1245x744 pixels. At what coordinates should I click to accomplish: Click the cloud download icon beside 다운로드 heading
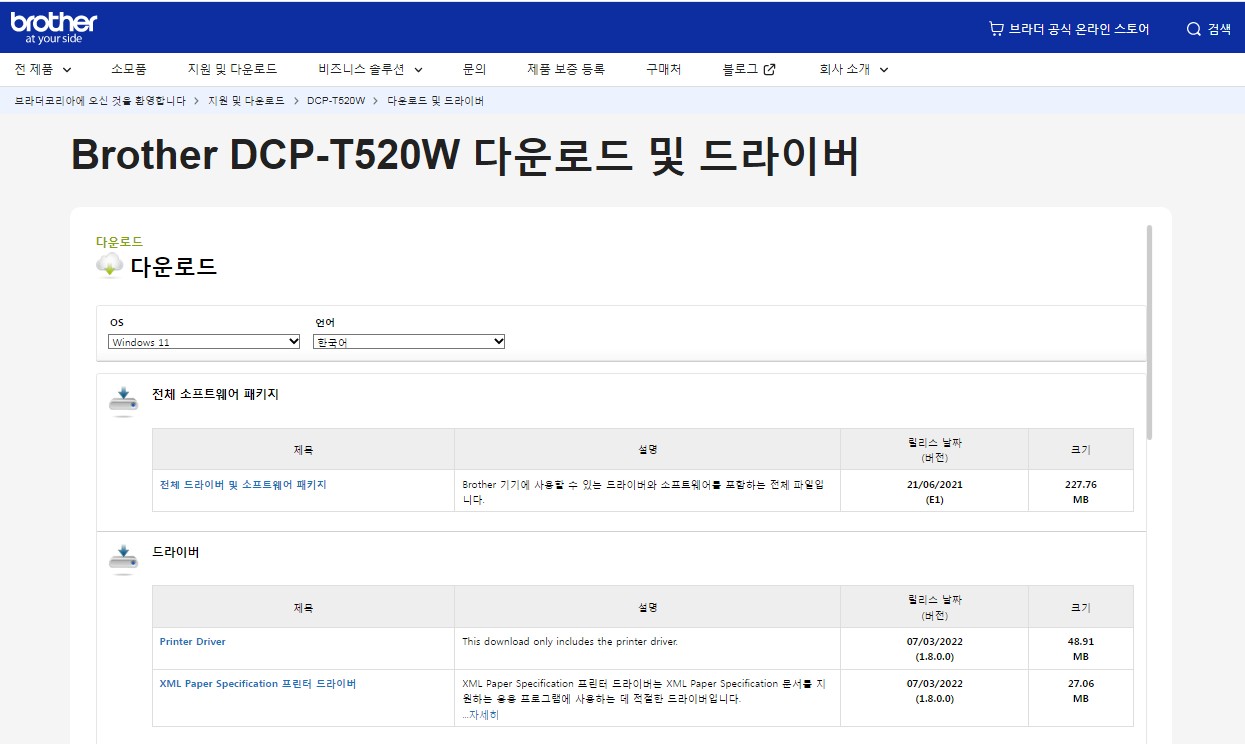click(110, 265)
